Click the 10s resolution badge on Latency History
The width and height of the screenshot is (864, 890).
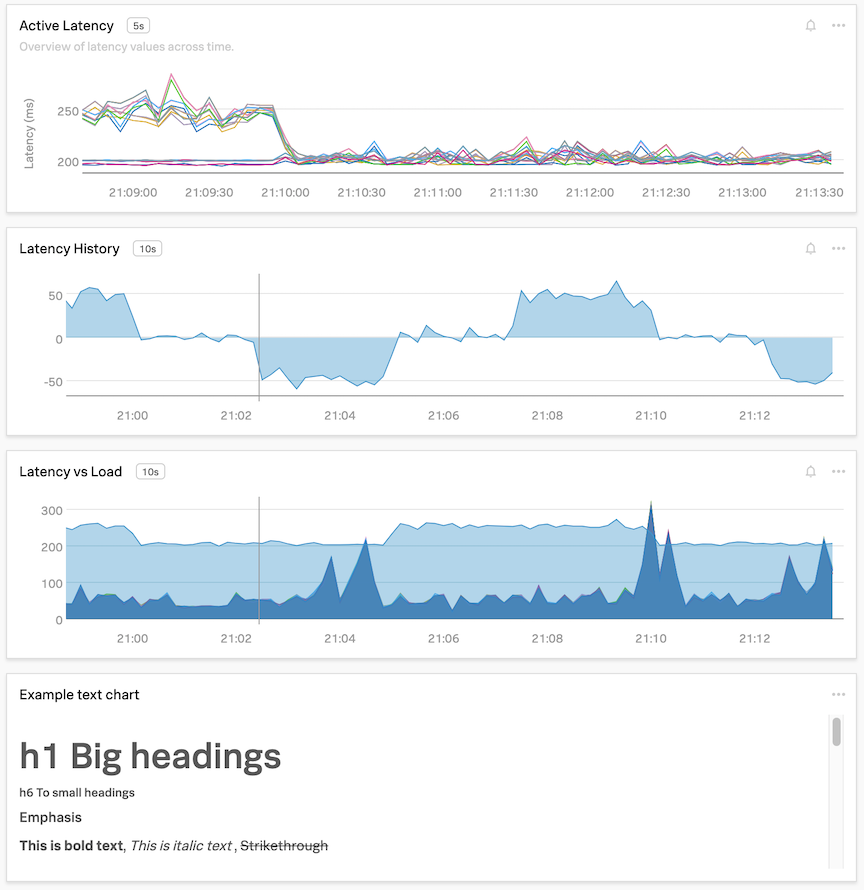147,249
